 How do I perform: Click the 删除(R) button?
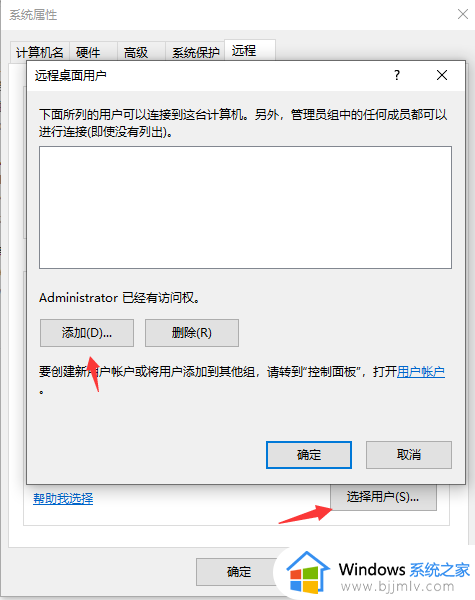[x=192, y=333]
